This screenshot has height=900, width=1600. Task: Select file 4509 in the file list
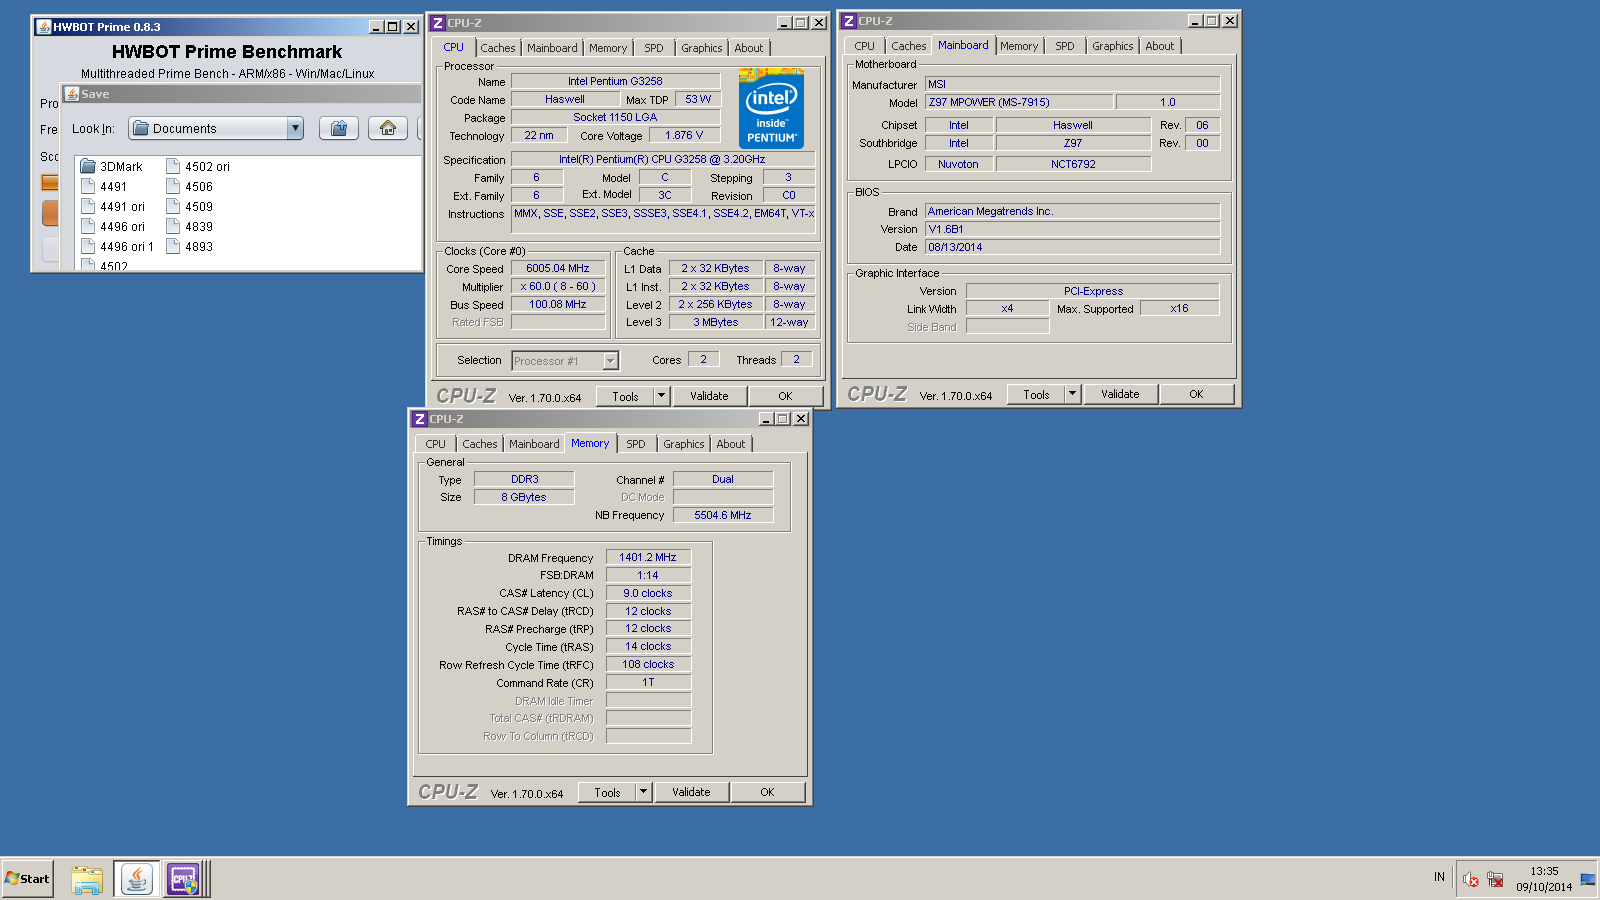point(189,207)
